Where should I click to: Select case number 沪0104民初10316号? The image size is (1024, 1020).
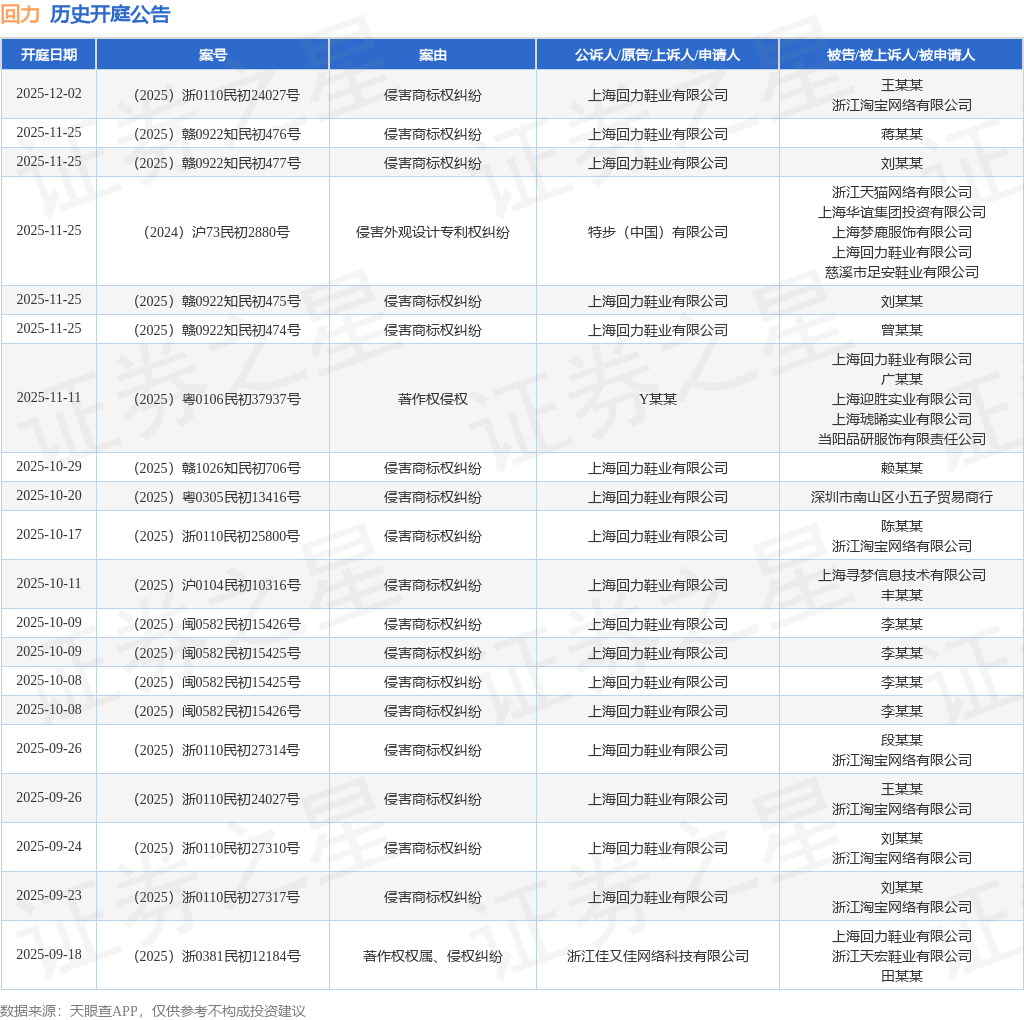[217, 585]
